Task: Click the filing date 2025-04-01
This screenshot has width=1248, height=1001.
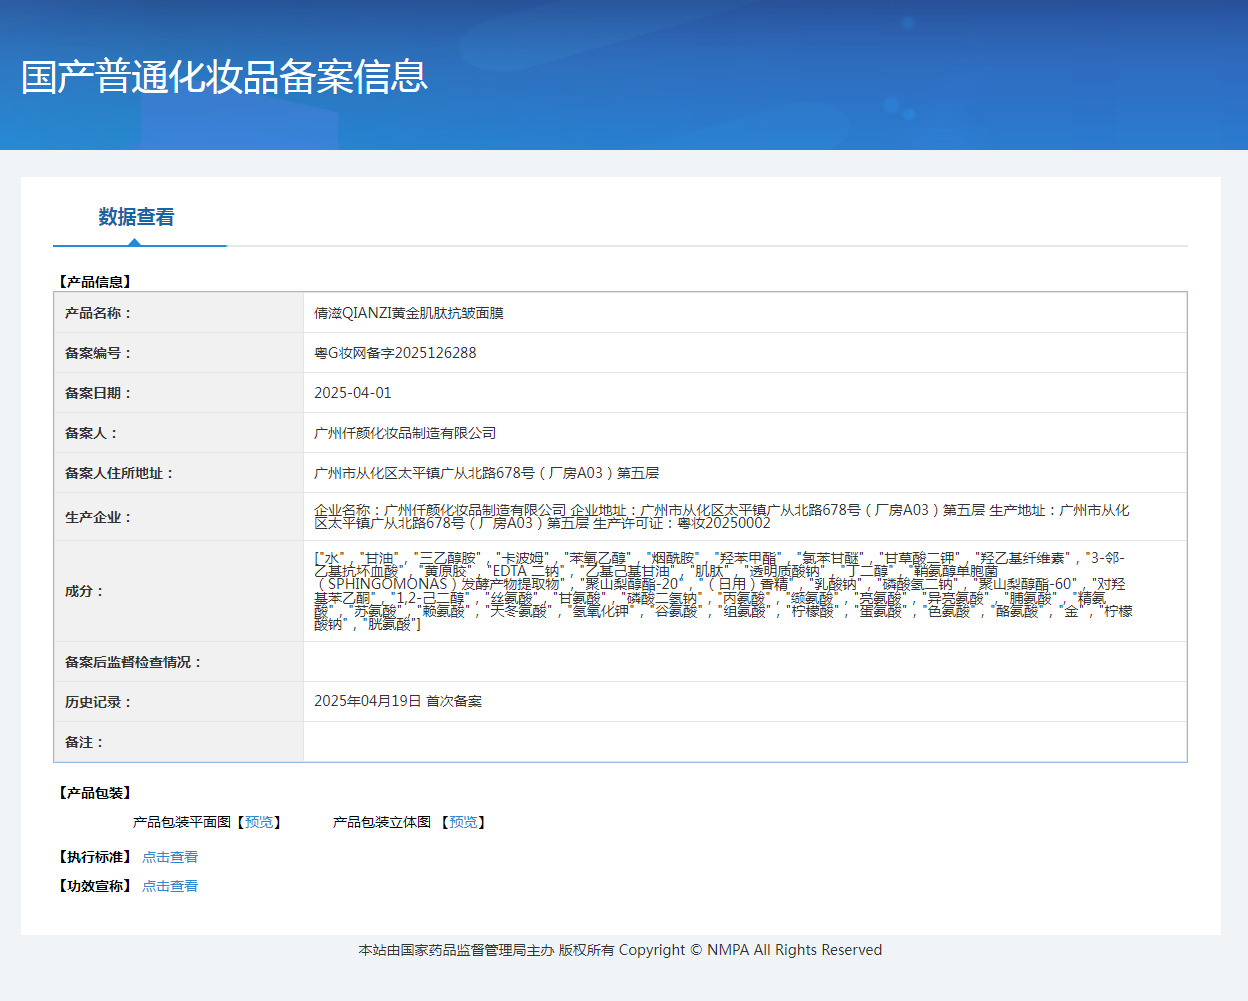Action: 353,393
